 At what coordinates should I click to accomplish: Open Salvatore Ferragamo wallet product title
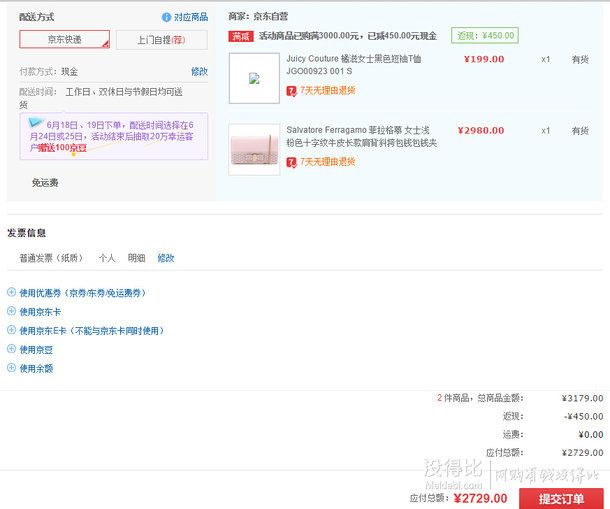click(361, 136)
